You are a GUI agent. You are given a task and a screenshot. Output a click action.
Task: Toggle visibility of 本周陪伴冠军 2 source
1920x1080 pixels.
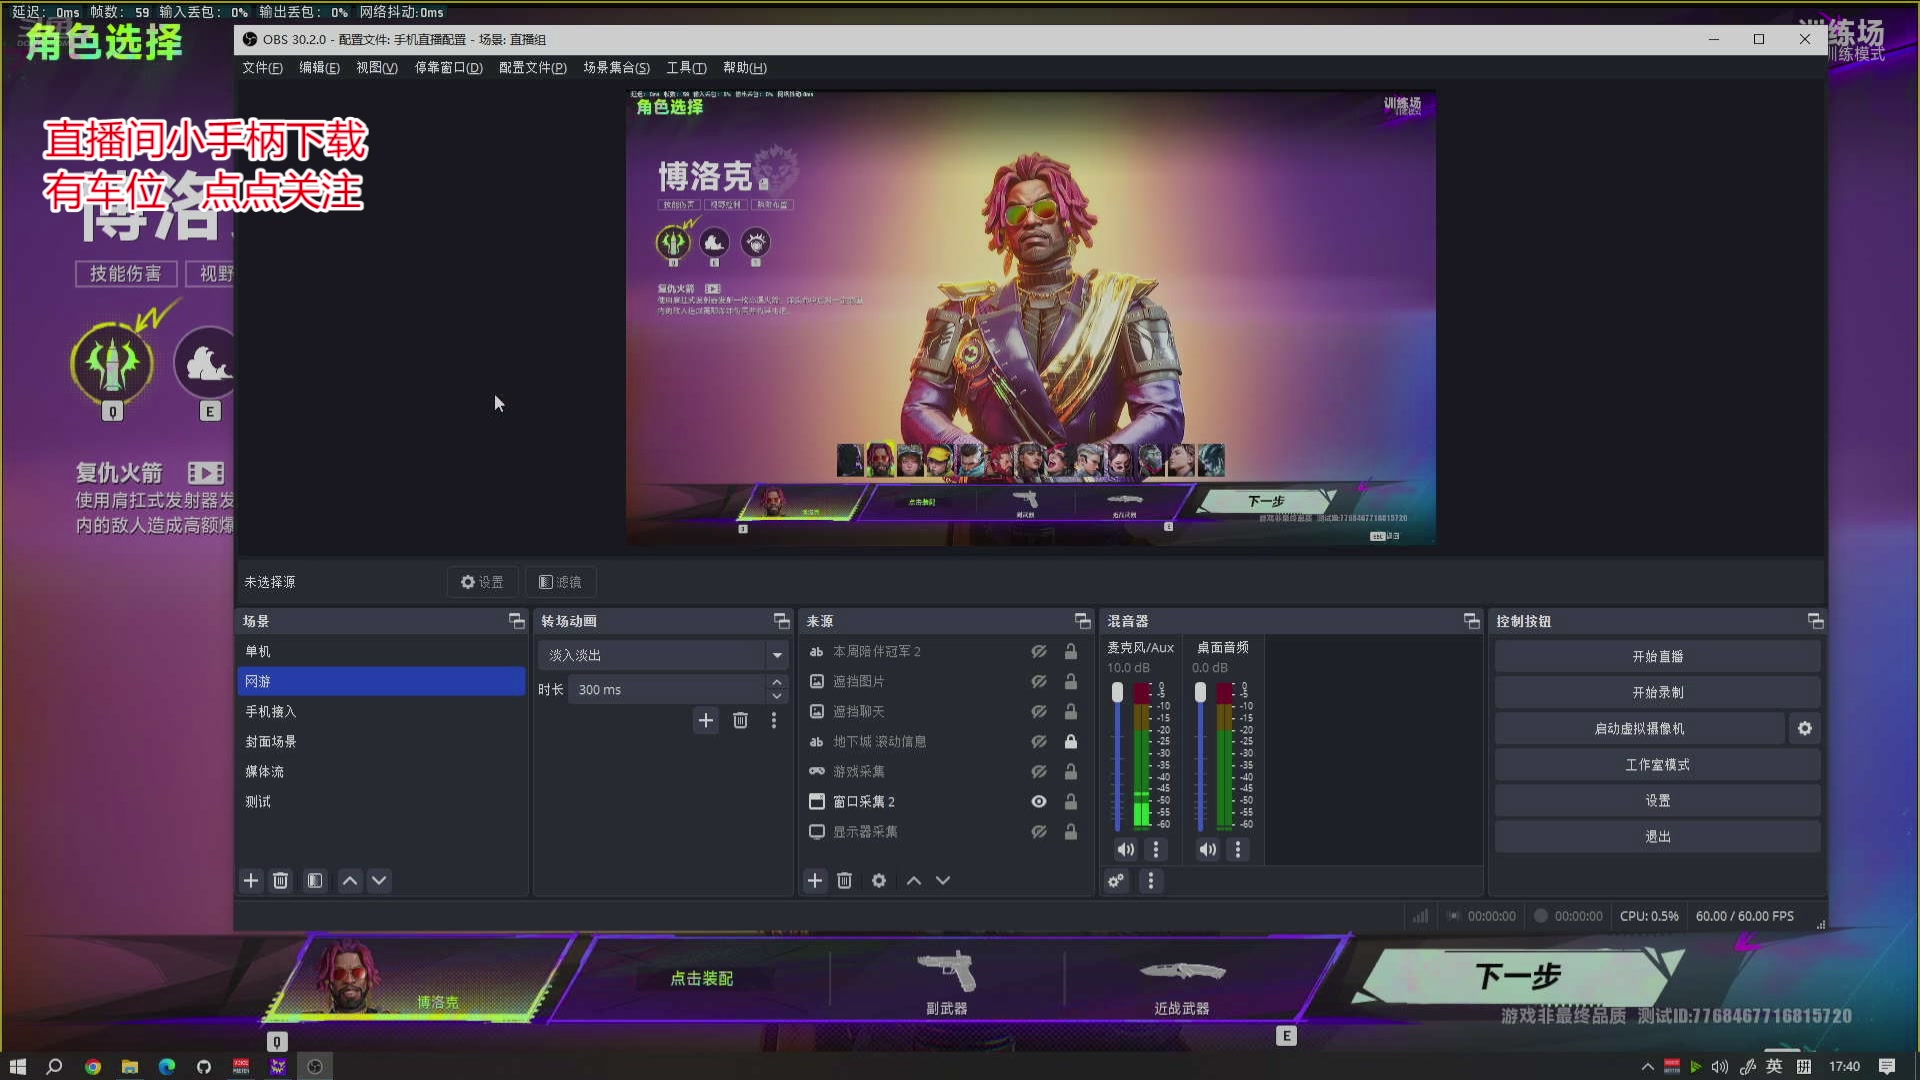point(1040,652)
